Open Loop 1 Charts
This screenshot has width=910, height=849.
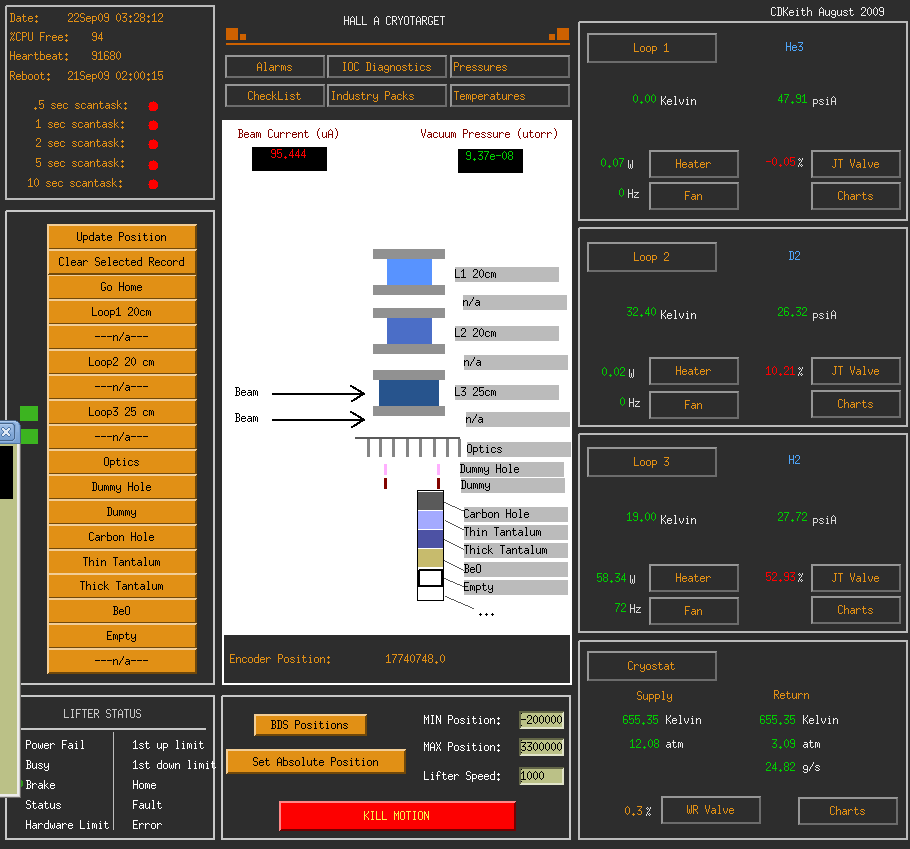(855, 196)
